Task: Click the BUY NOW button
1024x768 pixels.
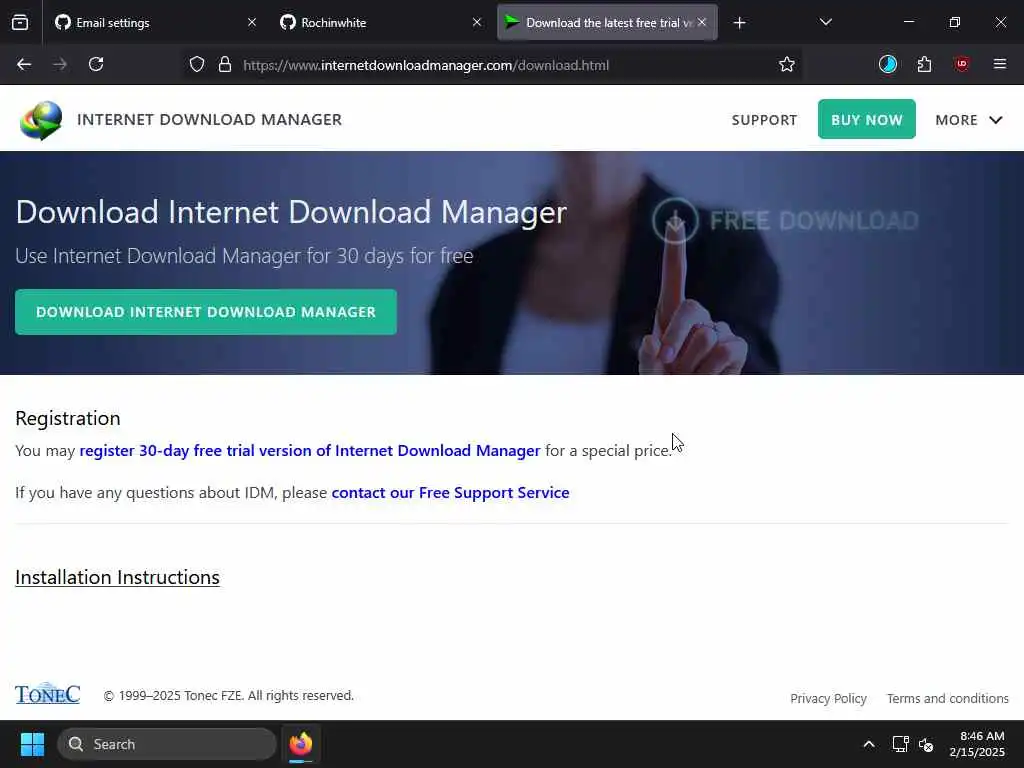Action: point(867,120)
